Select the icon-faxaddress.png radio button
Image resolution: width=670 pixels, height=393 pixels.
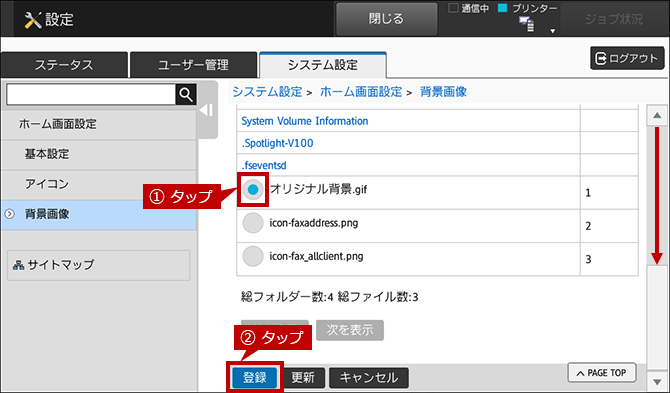253,223
